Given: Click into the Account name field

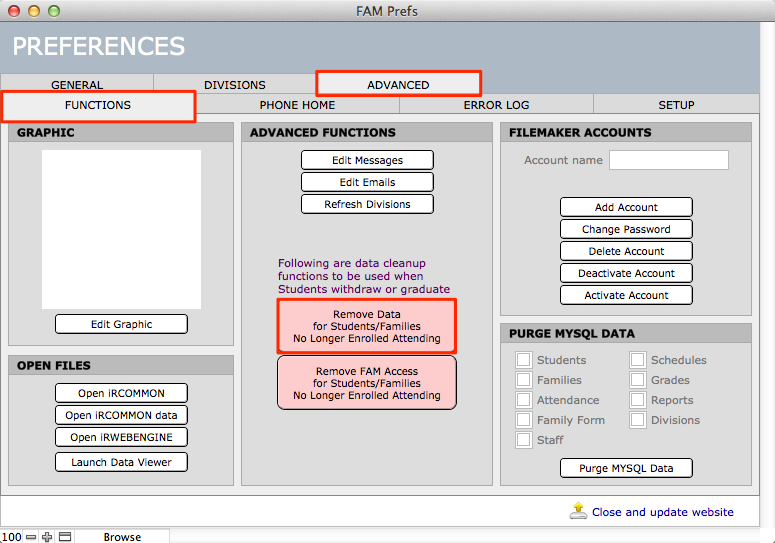Looking at the screenshot, I should tap(669, 160).
